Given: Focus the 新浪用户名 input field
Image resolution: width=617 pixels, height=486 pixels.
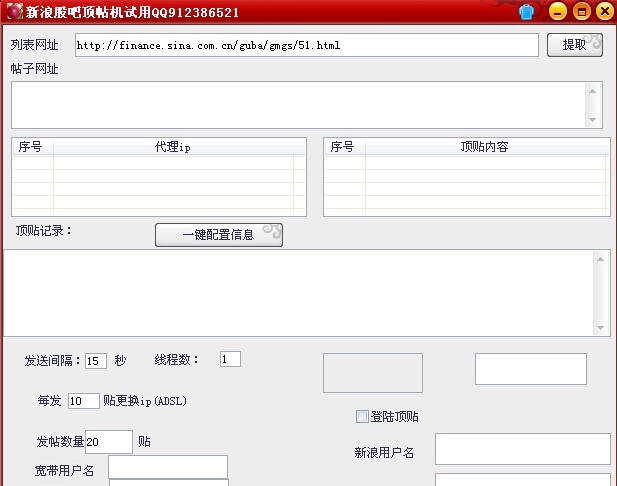Looking at the screenshot, I should click(x=523, y=449).
